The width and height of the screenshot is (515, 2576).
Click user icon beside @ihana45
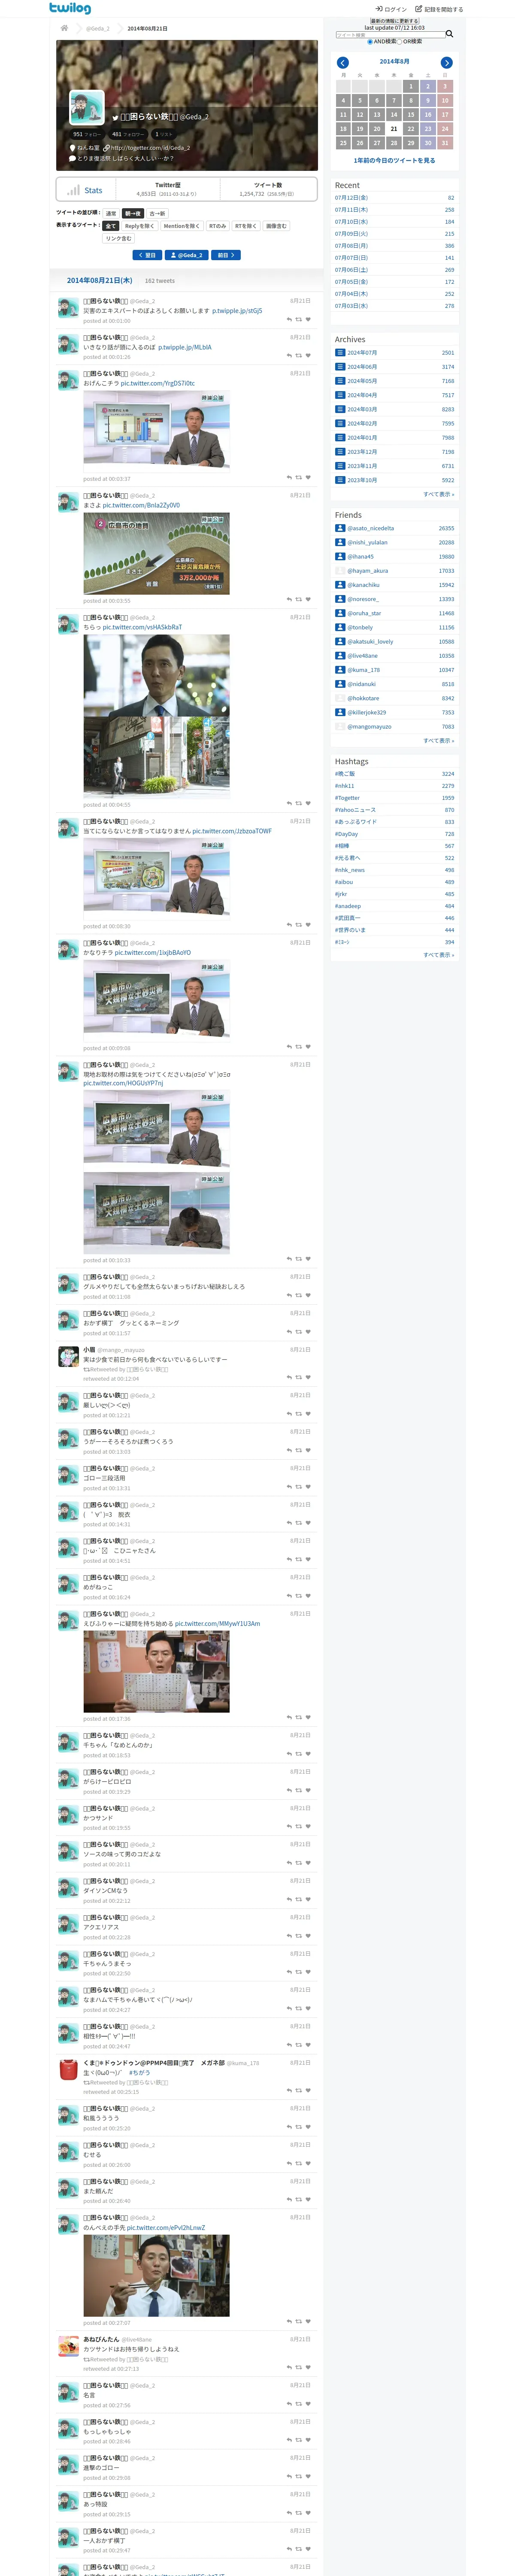(340, 557)
